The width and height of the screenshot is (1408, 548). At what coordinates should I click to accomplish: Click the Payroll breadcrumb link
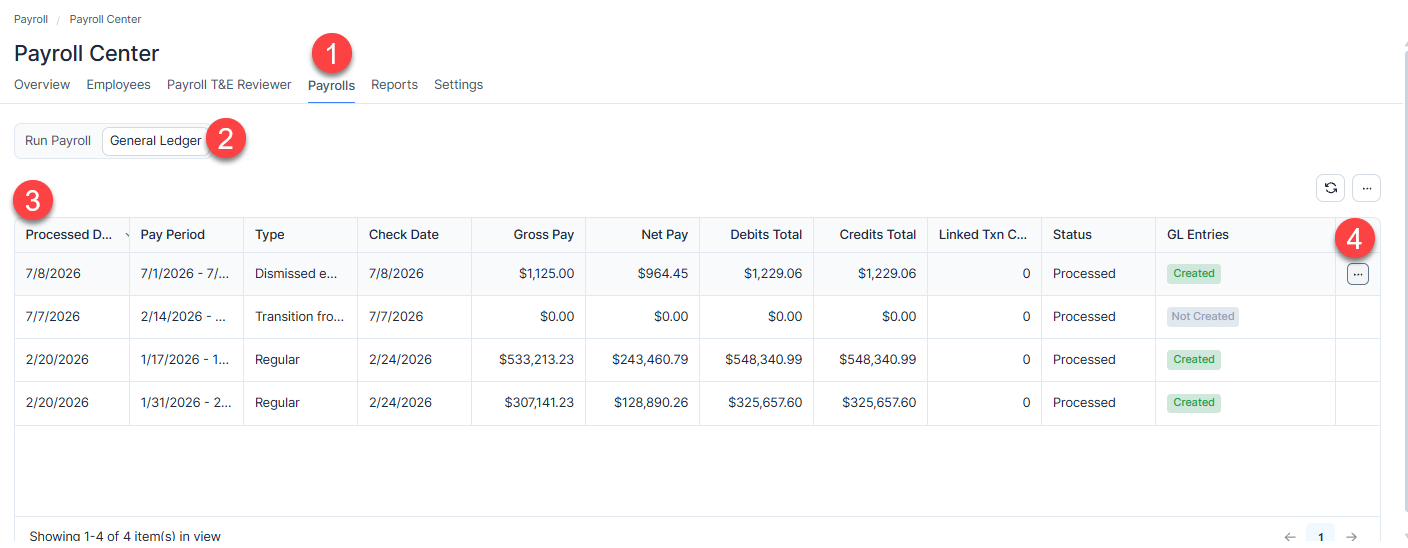[31, 19]
